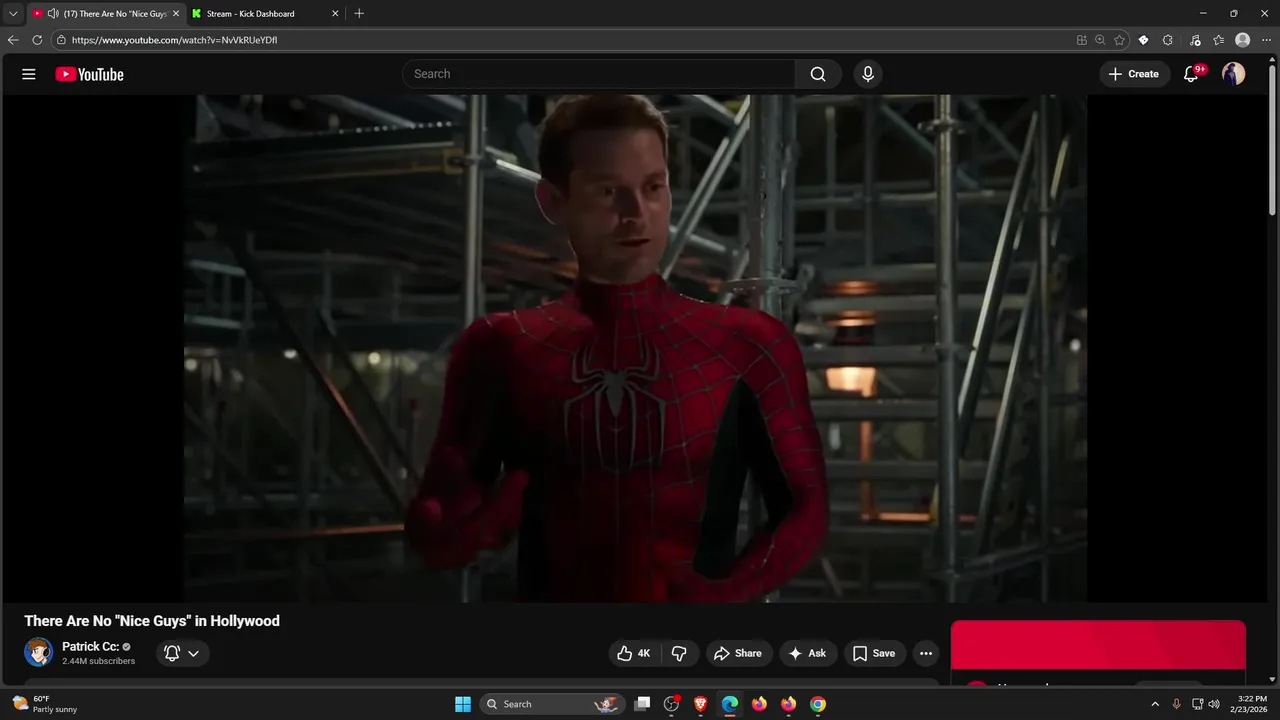This screenshot has width=1280, height=720.
Task: Open the Ask AI button
Action: [x=807, y=653]
